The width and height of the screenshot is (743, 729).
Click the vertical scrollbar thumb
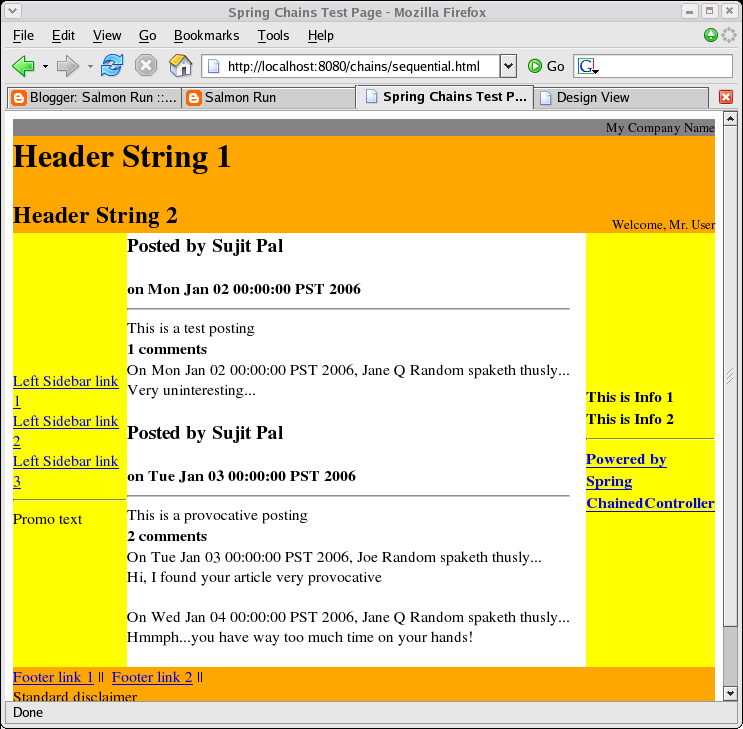[730, 374]
